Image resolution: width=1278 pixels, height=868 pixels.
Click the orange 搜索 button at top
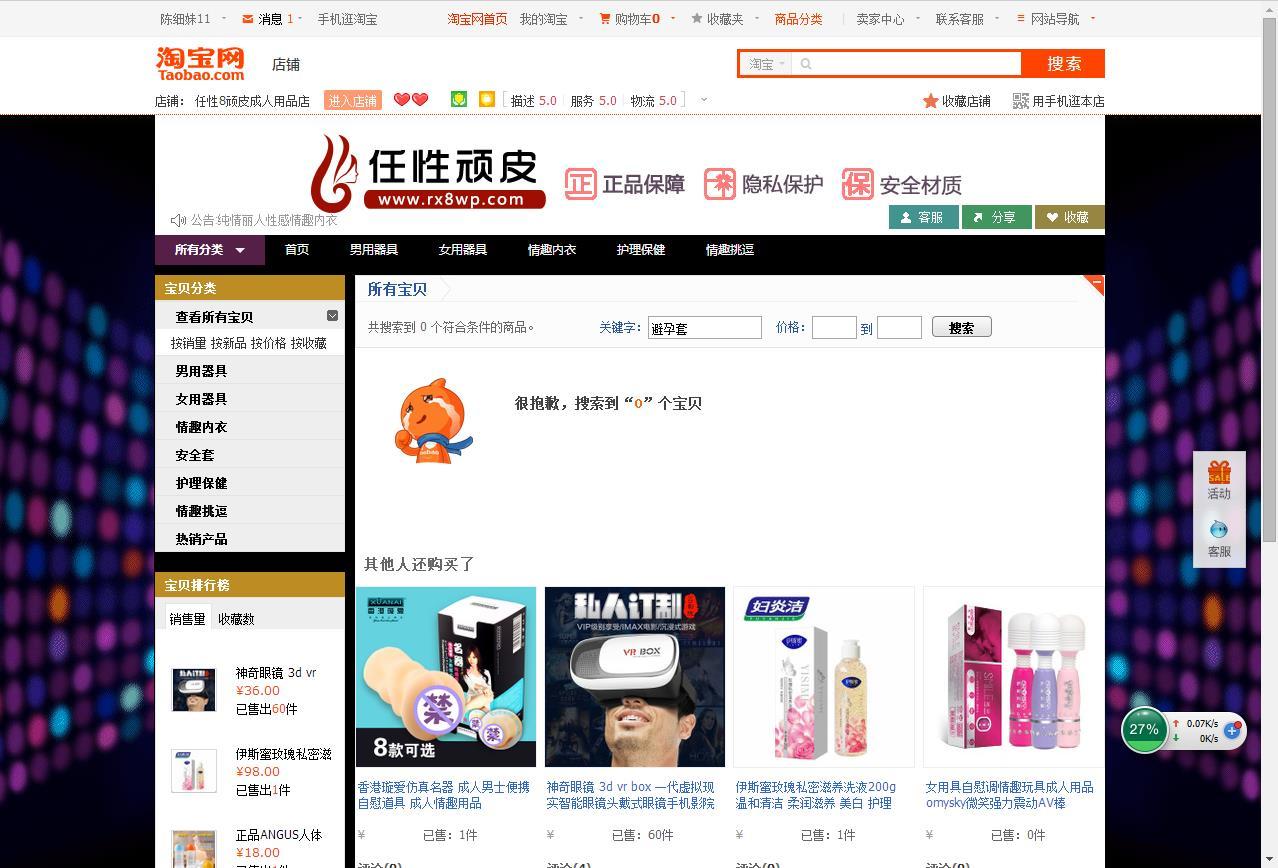1064,64
